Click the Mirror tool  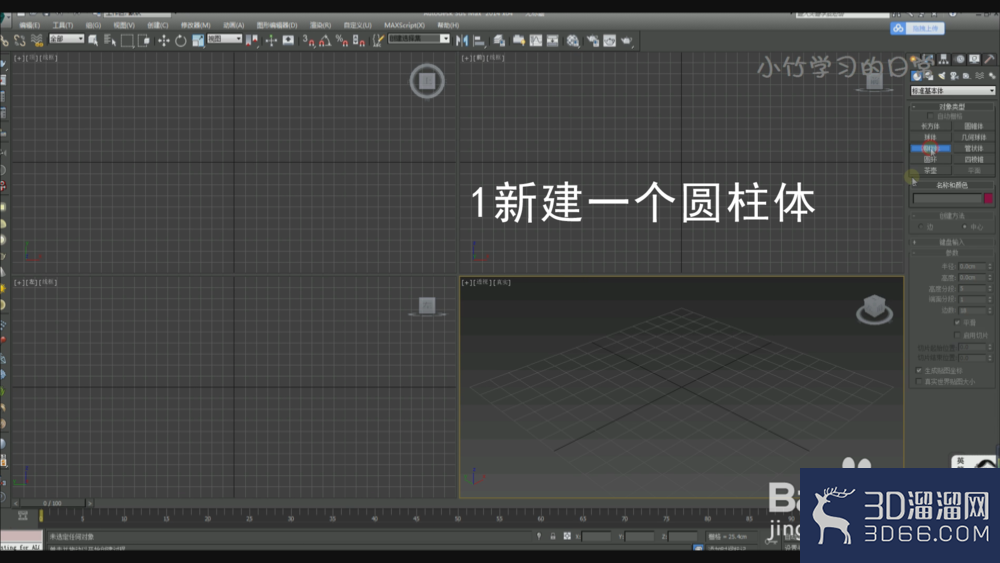(462, 41)
